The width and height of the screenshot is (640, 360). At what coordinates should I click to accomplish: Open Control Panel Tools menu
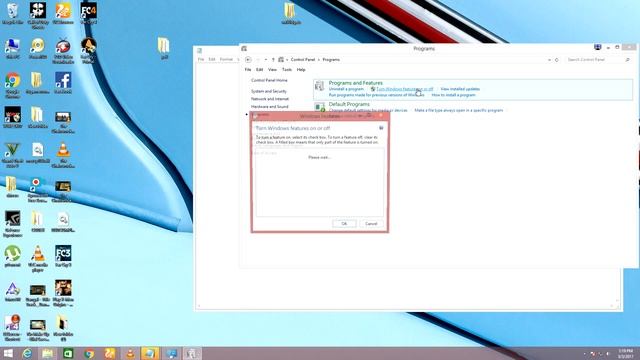coord(287,70)
